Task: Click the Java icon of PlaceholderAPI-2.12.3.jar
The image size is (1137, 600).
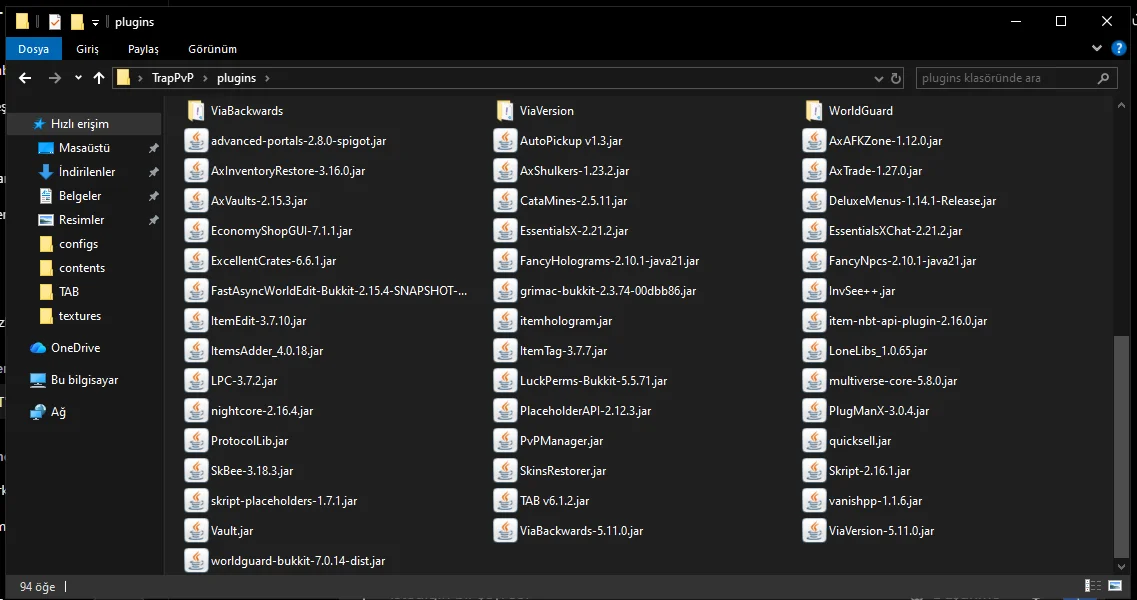Action: (x=505, y=411)
